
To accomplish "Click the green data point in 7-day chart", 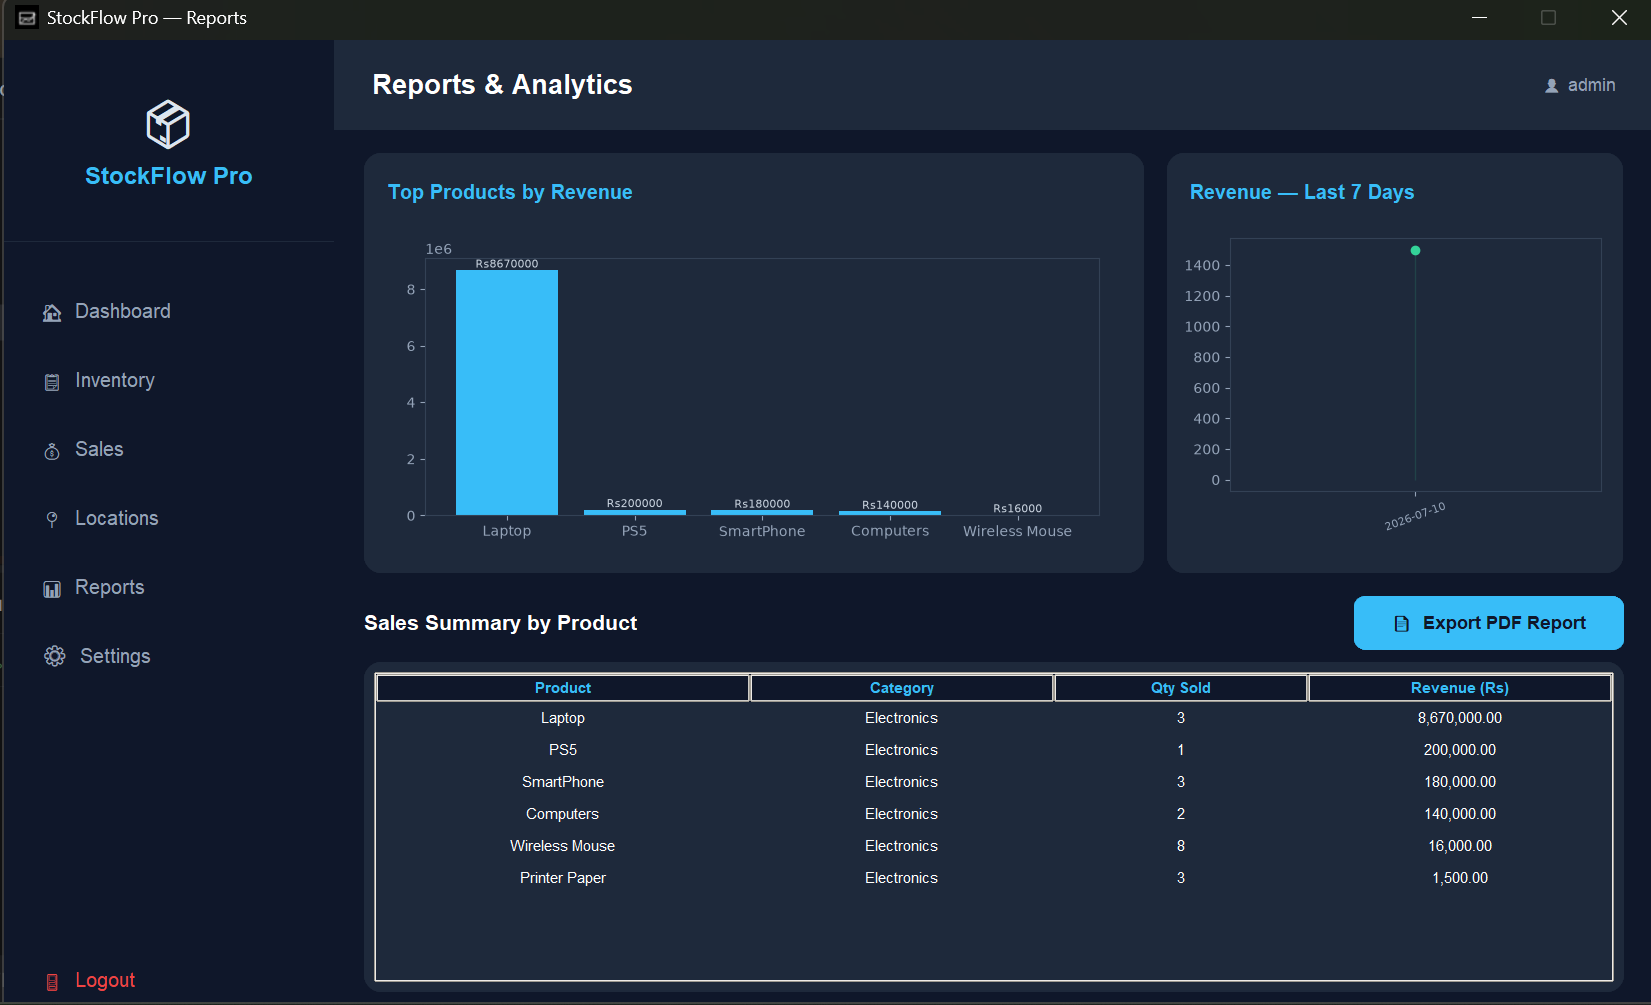I will tap(1415, 251).
